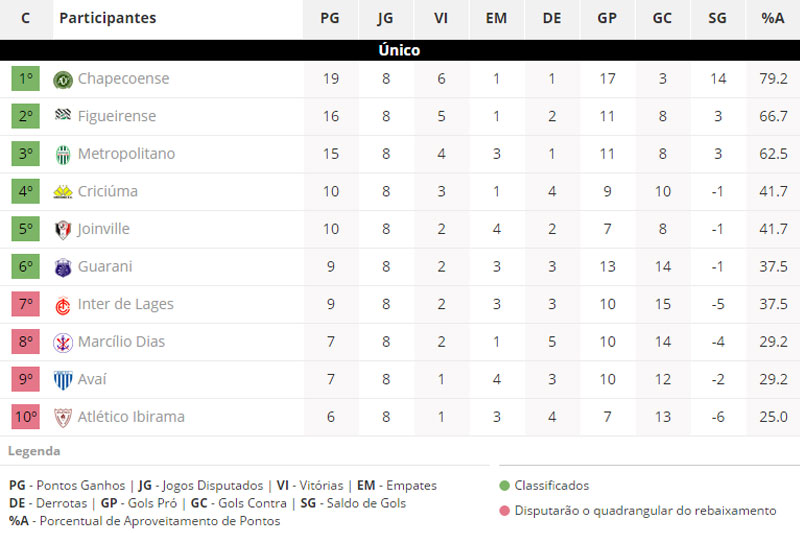The height and width of the screenshot is (533, 800).
Task: Click the green Classificados legend dot
Action: pos(505,486)
